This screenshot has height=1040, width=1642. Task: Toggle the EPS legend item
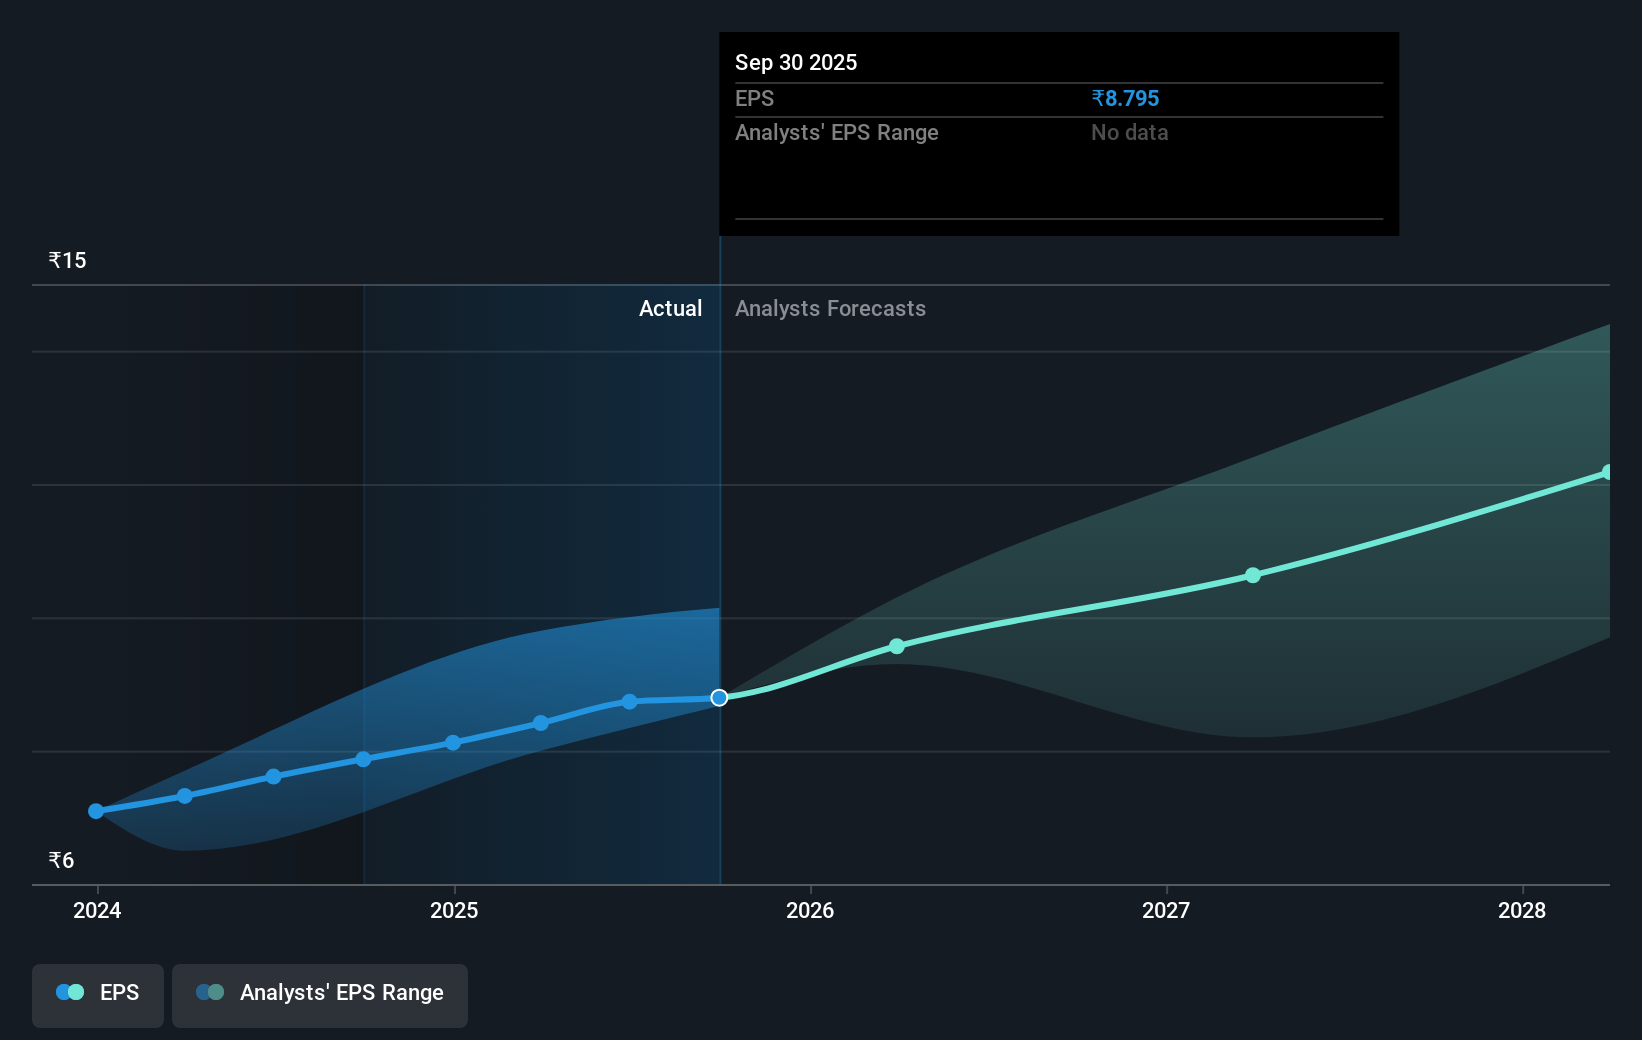[97, 995]
